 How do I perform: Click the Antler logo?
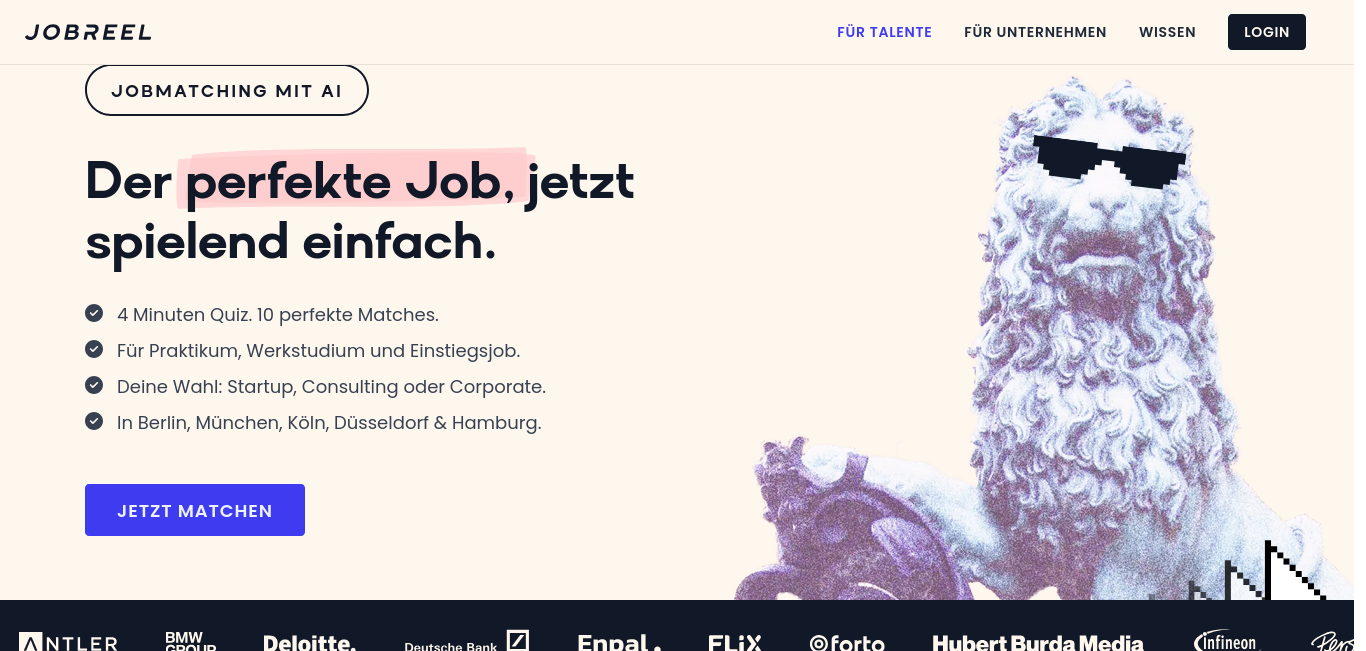point(68,642)
